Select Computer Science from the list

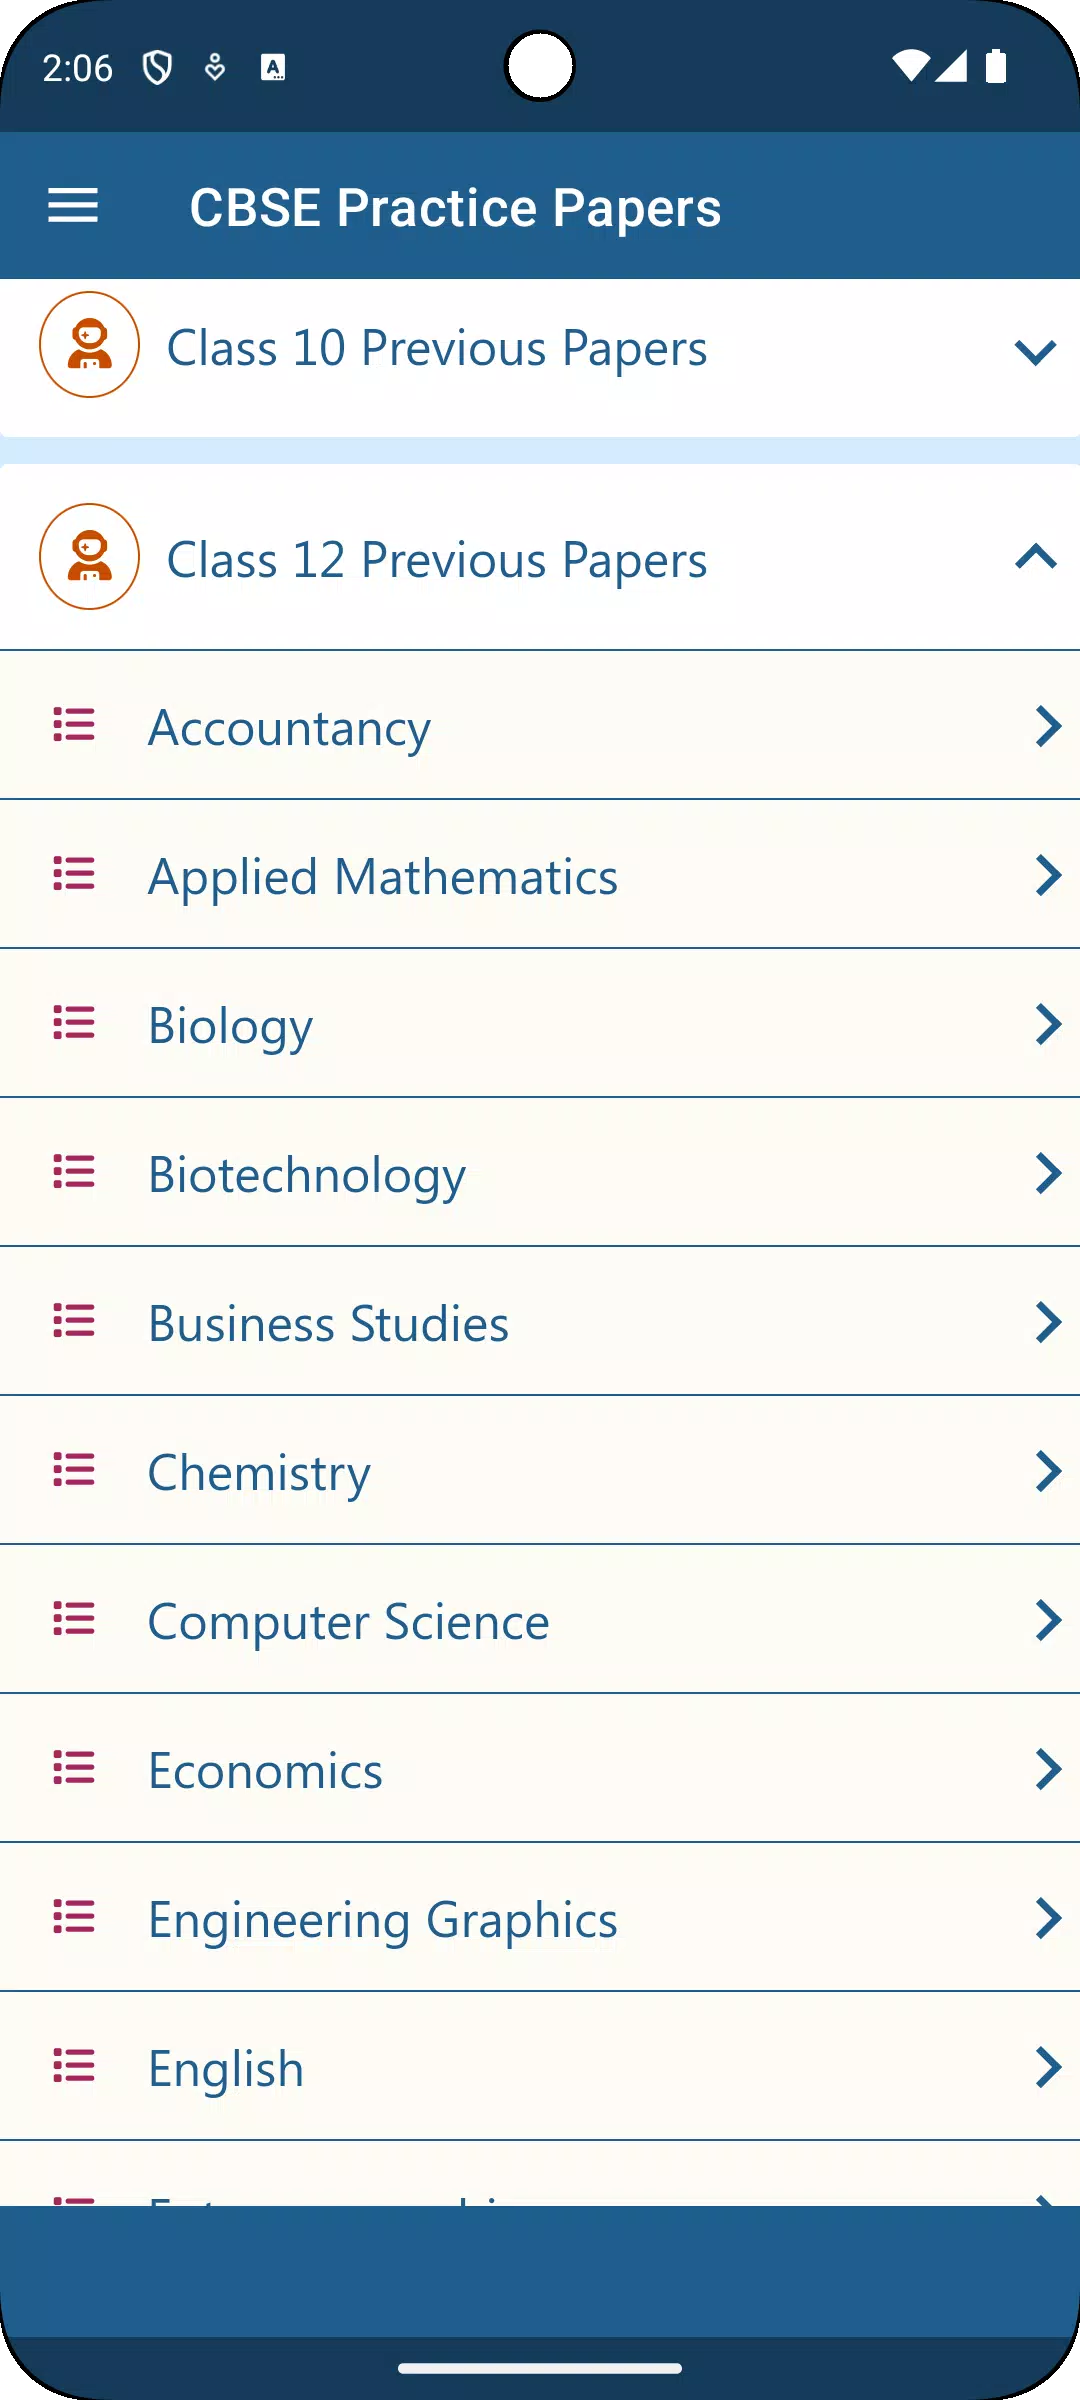click(540, 1620)
